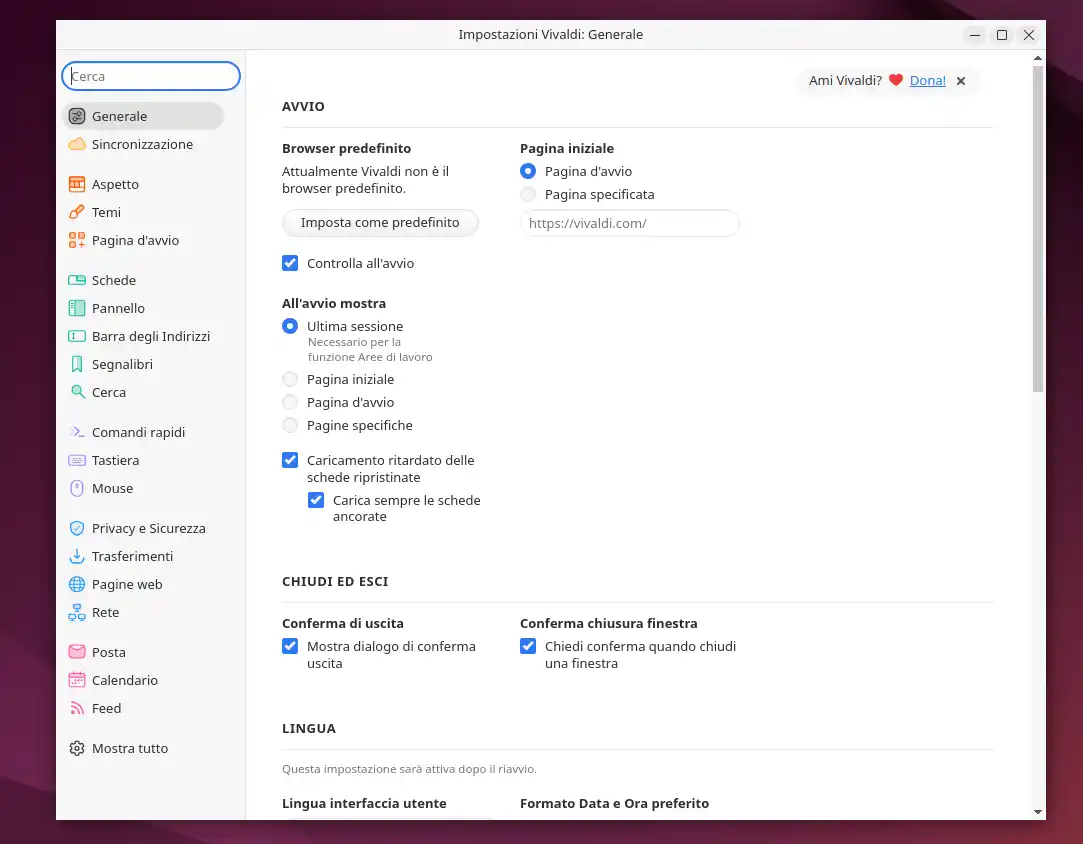
Task: Choose the Pagine specifiche startup option
Action: point(290,425)
